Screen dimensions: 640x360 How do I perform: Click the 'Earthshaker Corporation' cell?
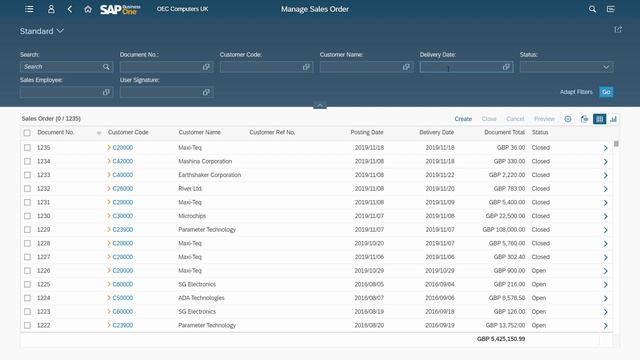[209, 175]
